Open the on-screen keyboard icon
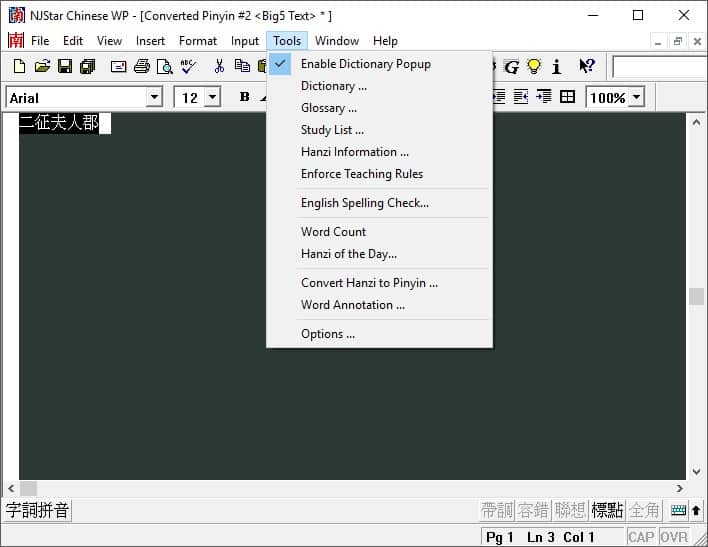The image size is (708, 547). pyautogui.click(x=679, y=510)
